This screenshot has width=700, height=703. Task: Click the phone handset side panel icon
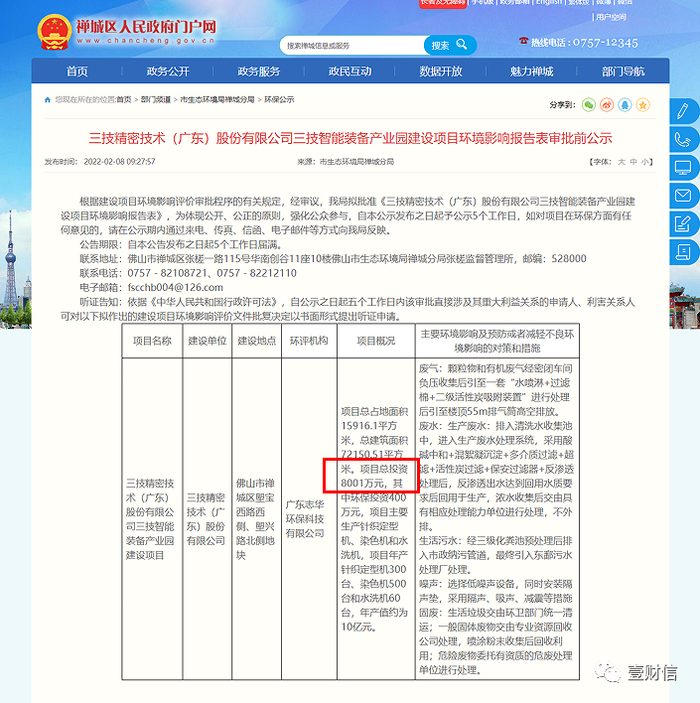[683, 139]
